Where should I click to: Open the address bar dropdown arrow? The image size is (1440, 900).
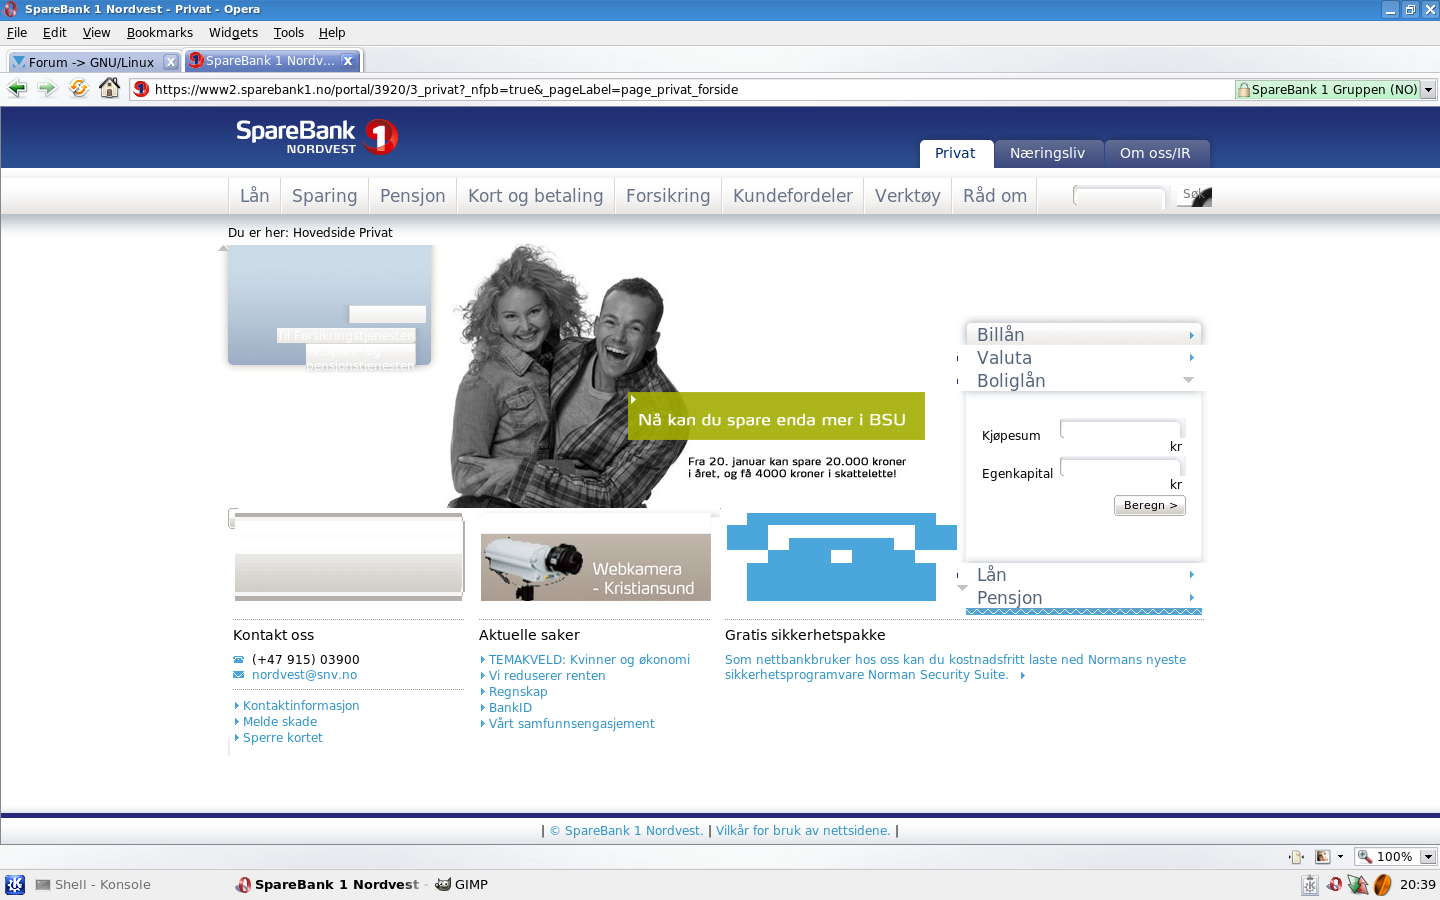click(x=1429, y=90)
